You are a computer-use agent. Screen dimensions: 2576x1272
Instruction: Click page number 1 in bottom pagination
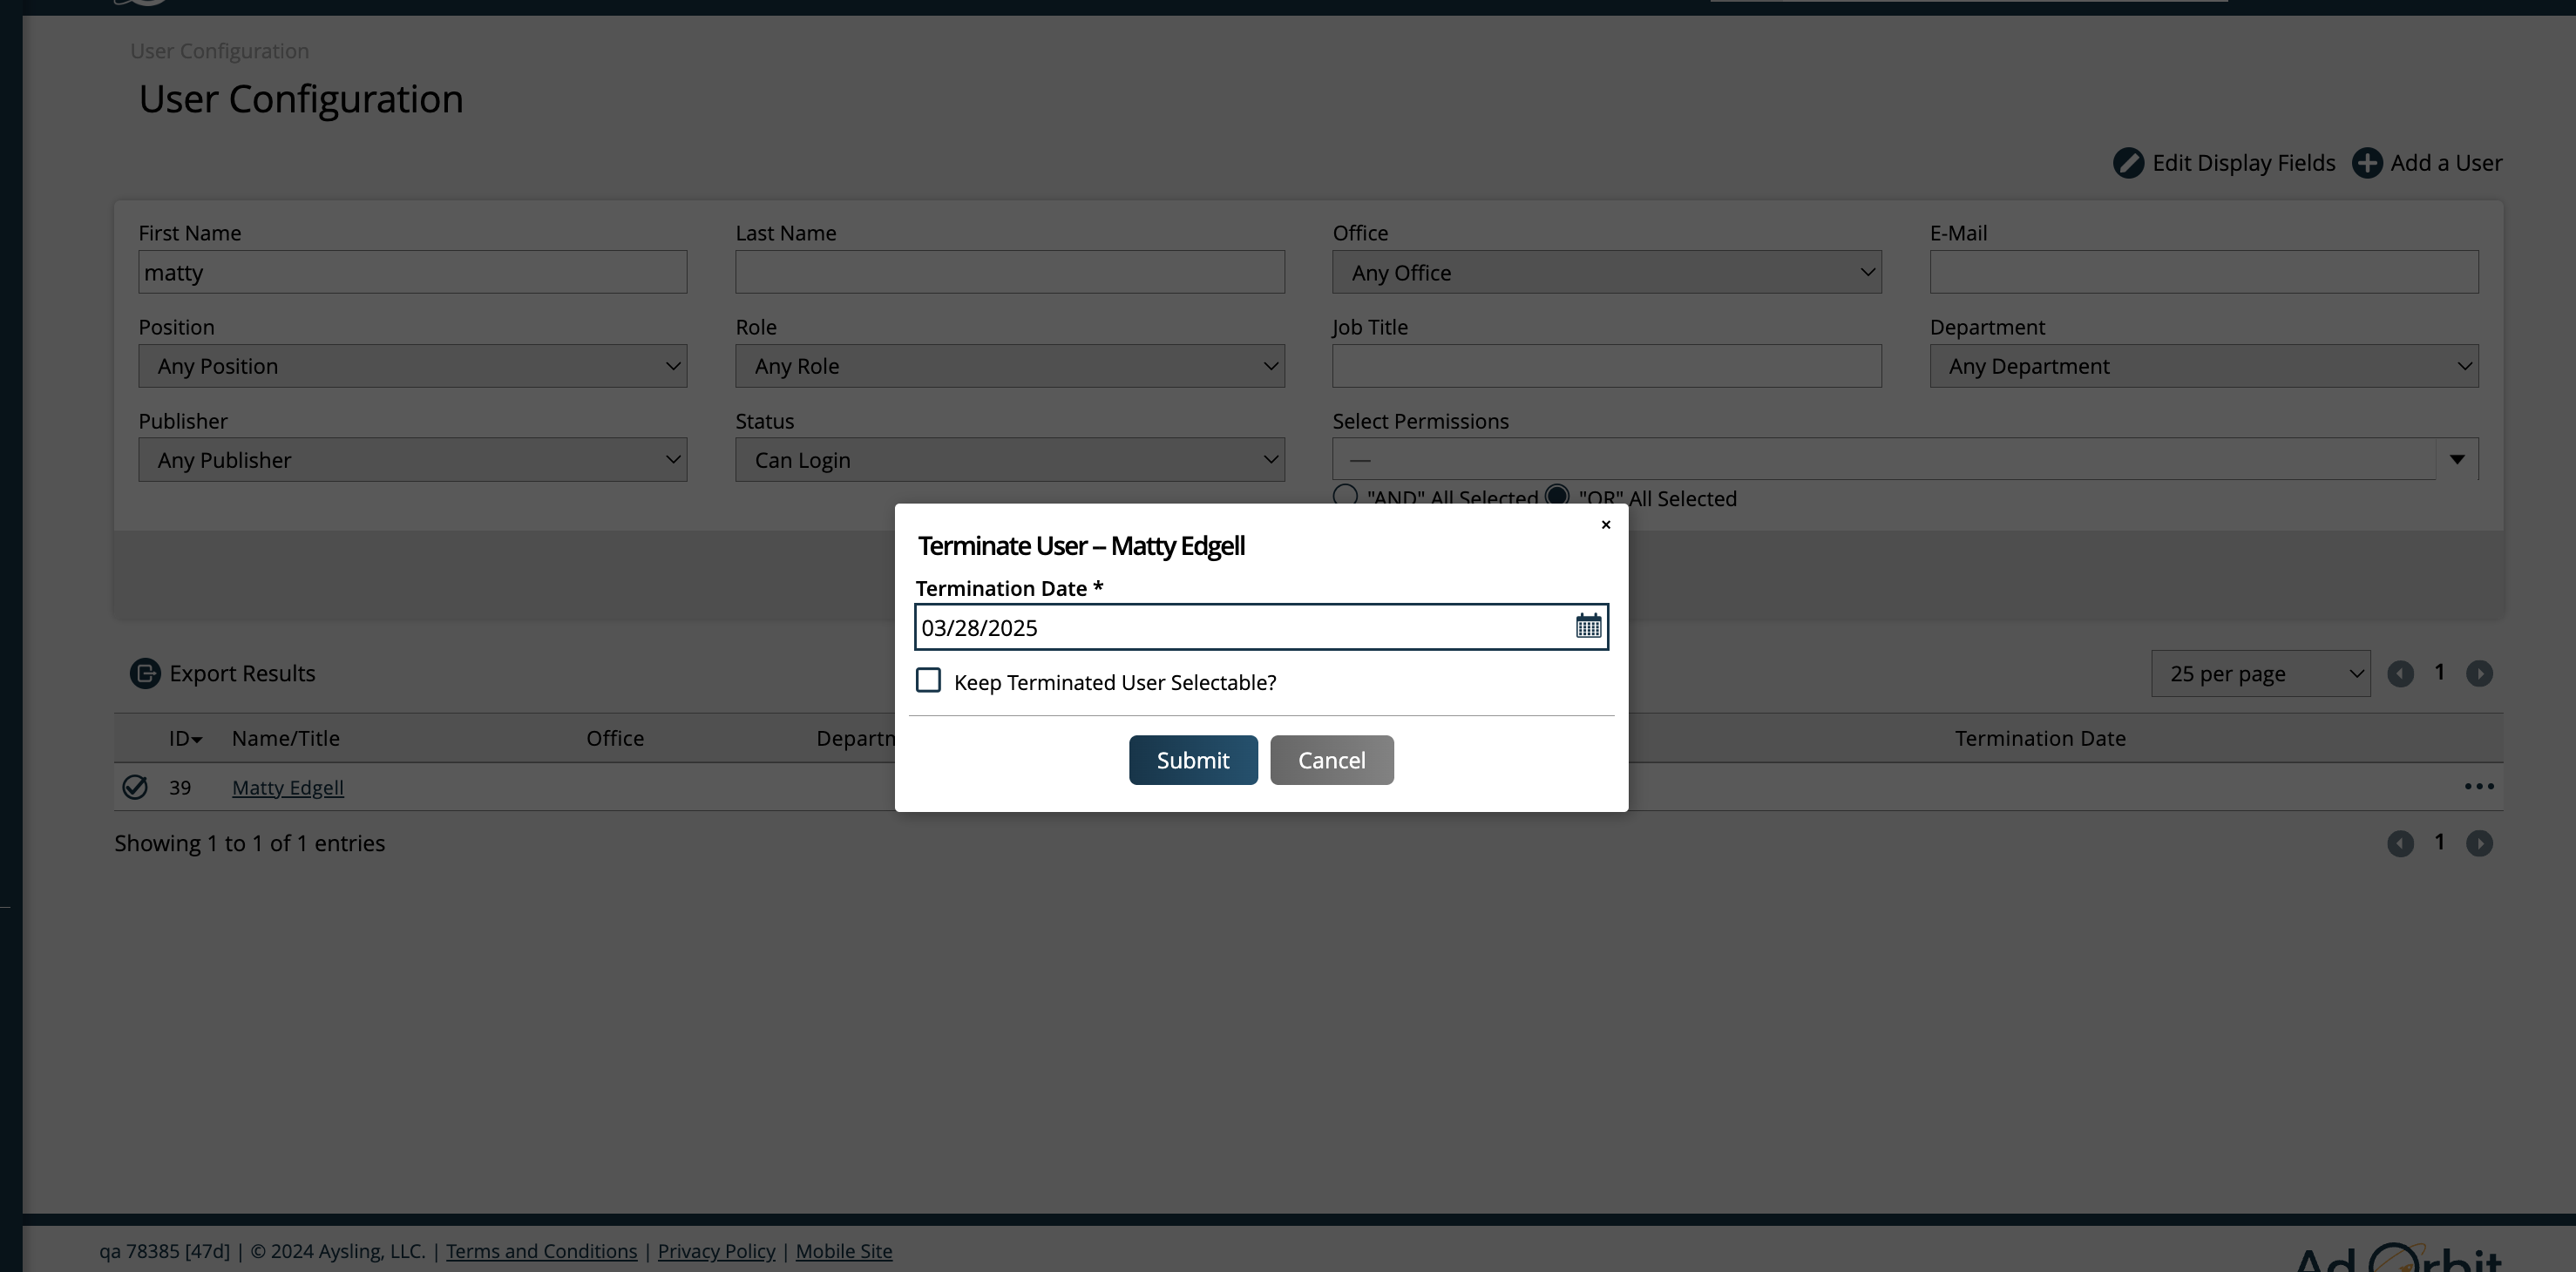(x=2439, y=843)
